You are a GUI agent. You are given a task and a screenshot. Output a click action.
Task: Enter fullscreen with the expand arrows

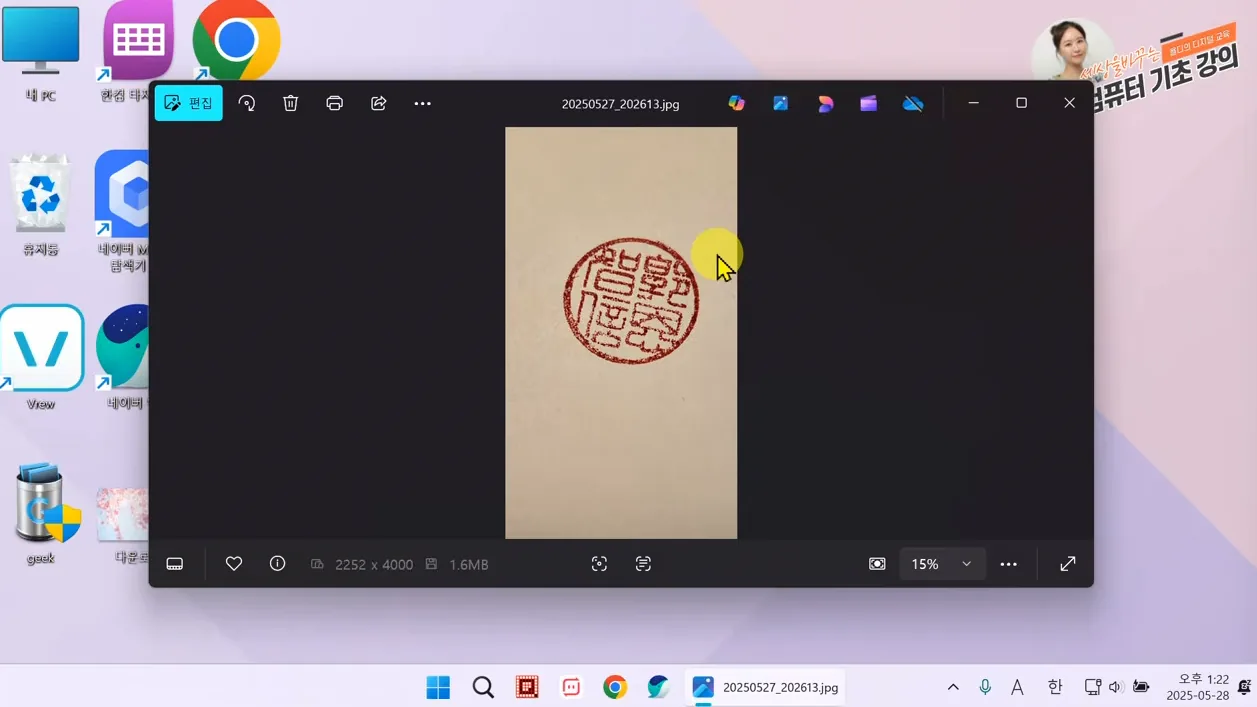[x=1068, y=564]
